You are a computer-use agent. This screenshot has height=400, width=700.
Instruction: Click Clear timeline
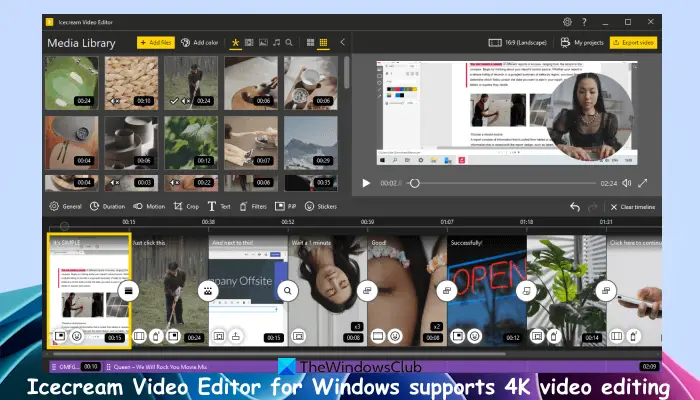[633, 207]
